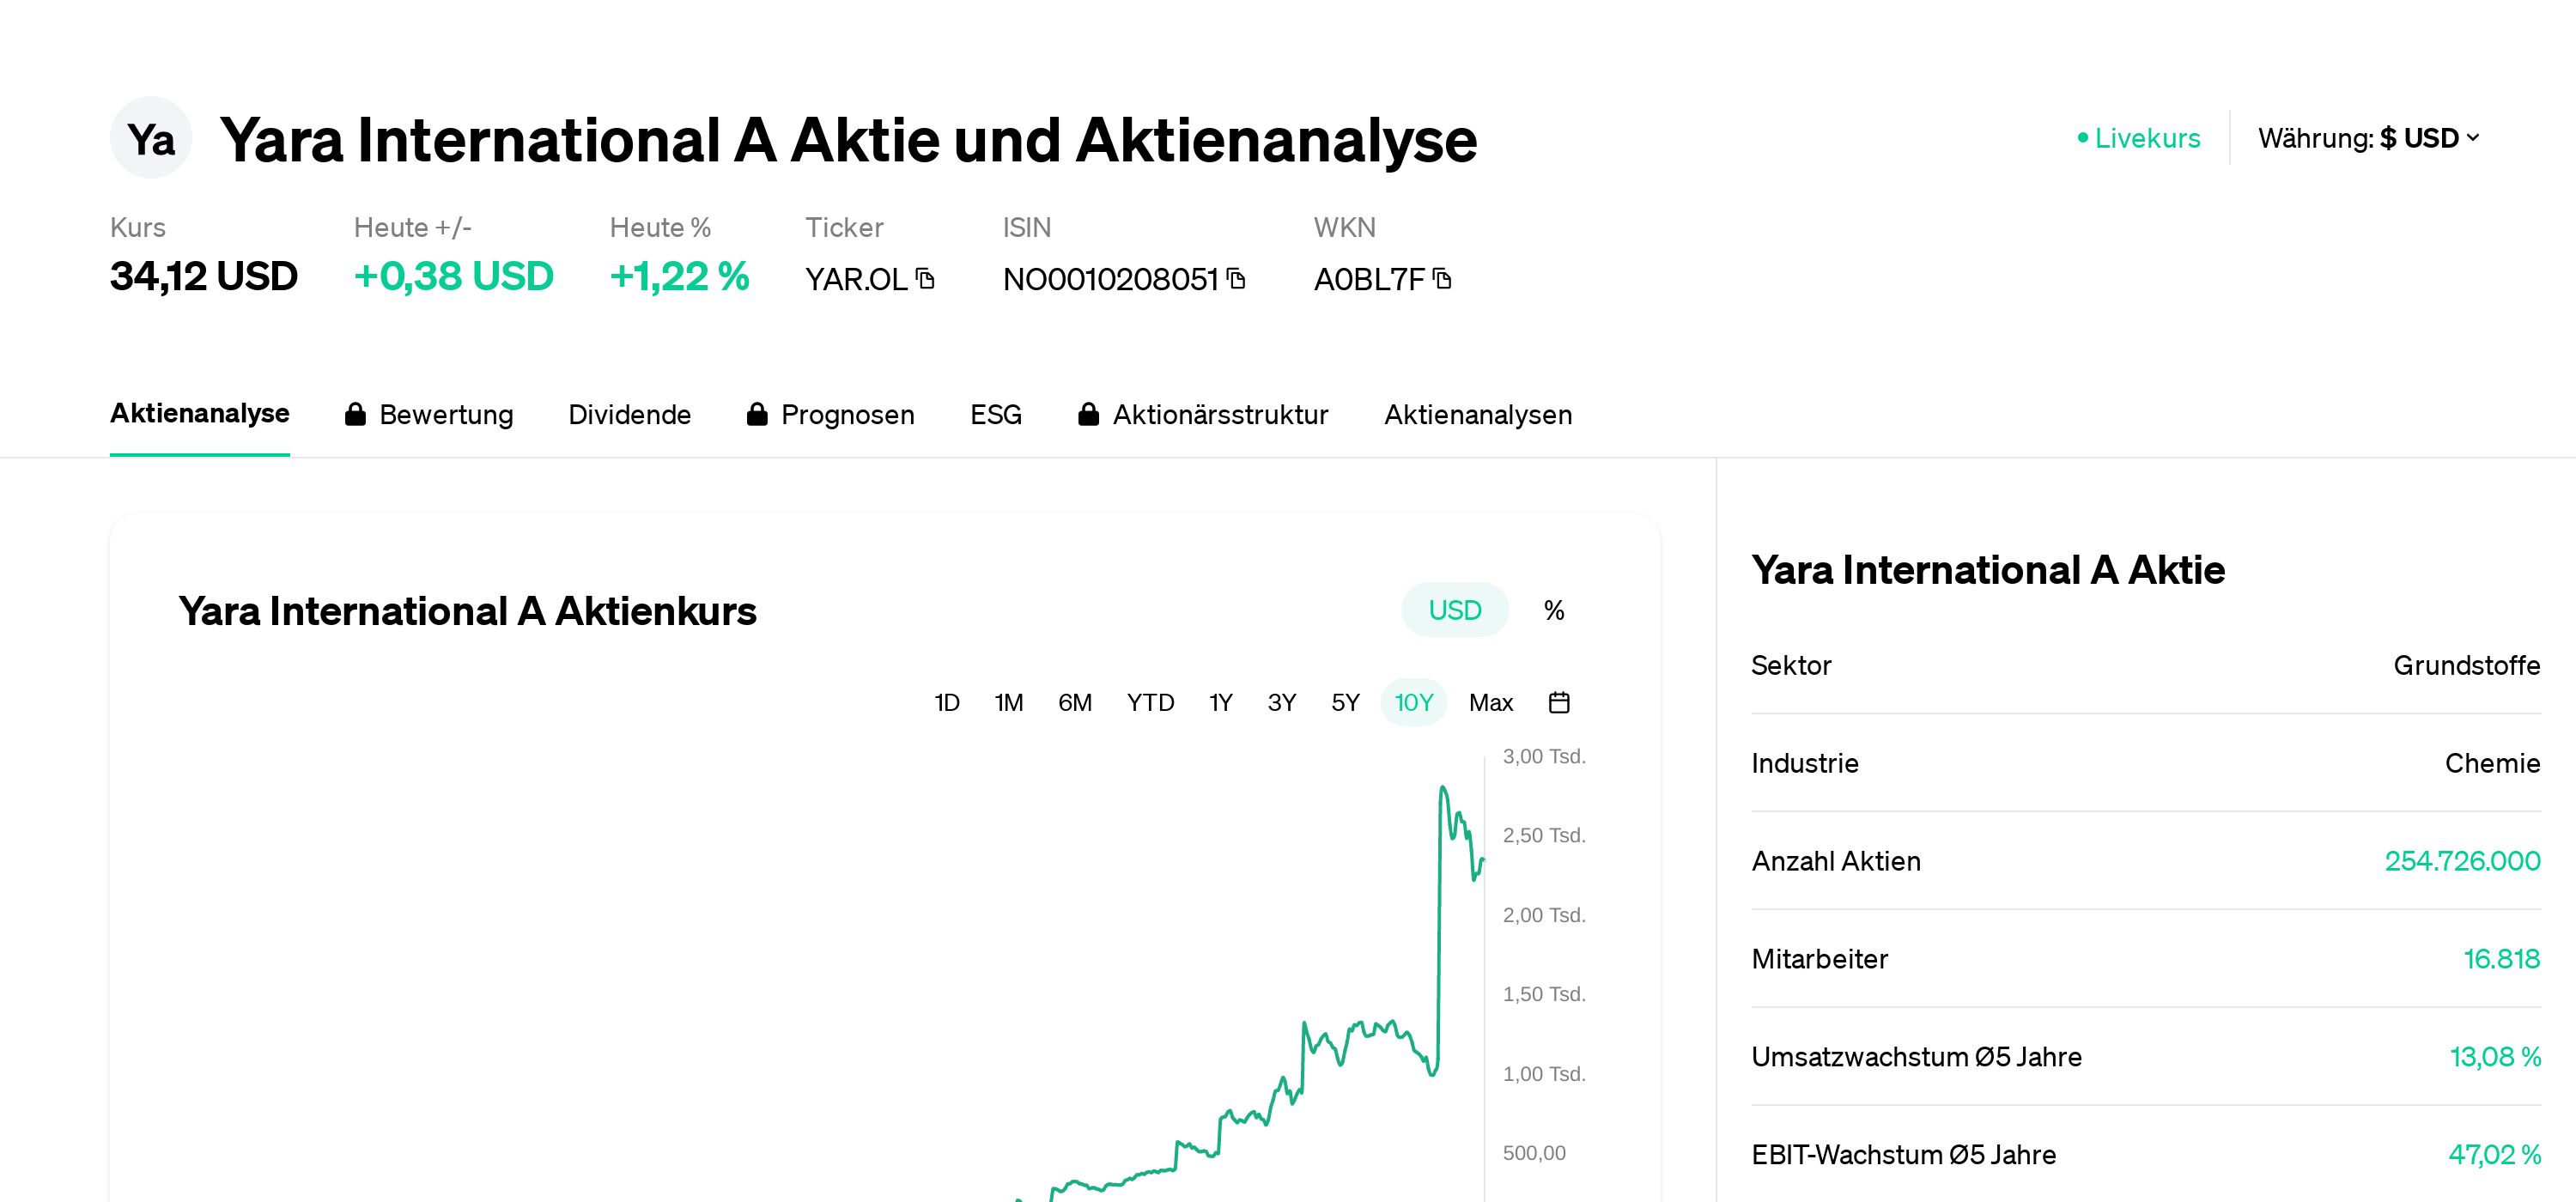Select the 5Y chart range

(x=1345, y=703)
